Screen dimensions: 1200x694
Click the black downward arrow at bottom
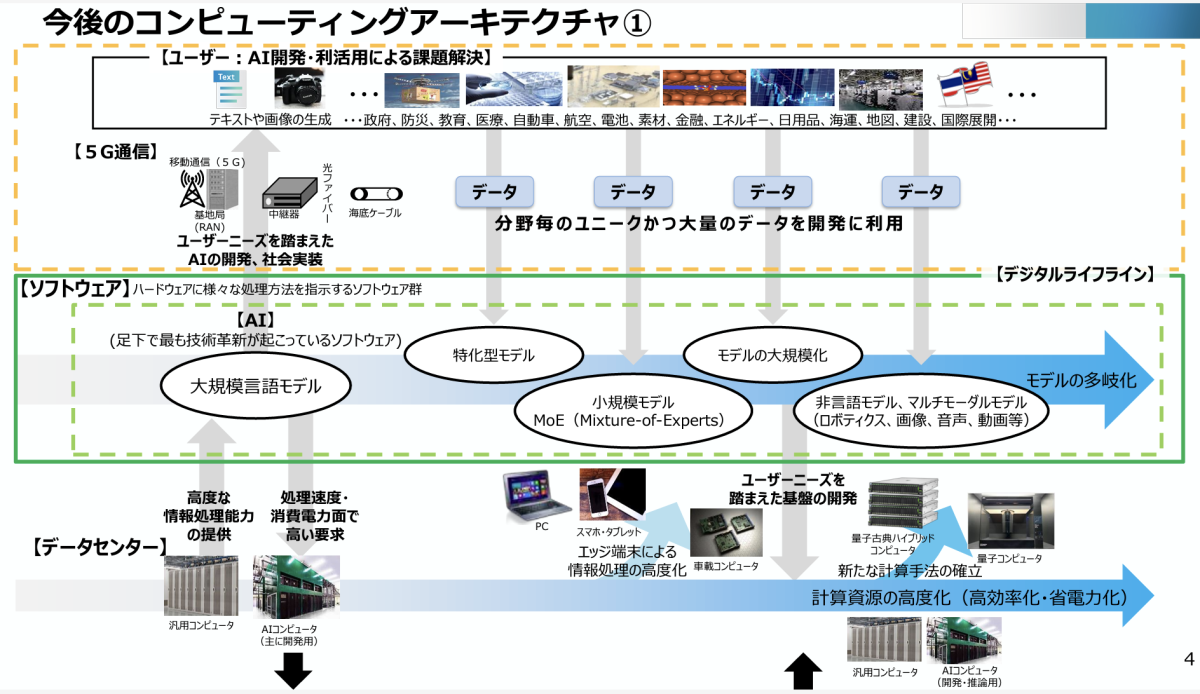click(x=294, y=672)
